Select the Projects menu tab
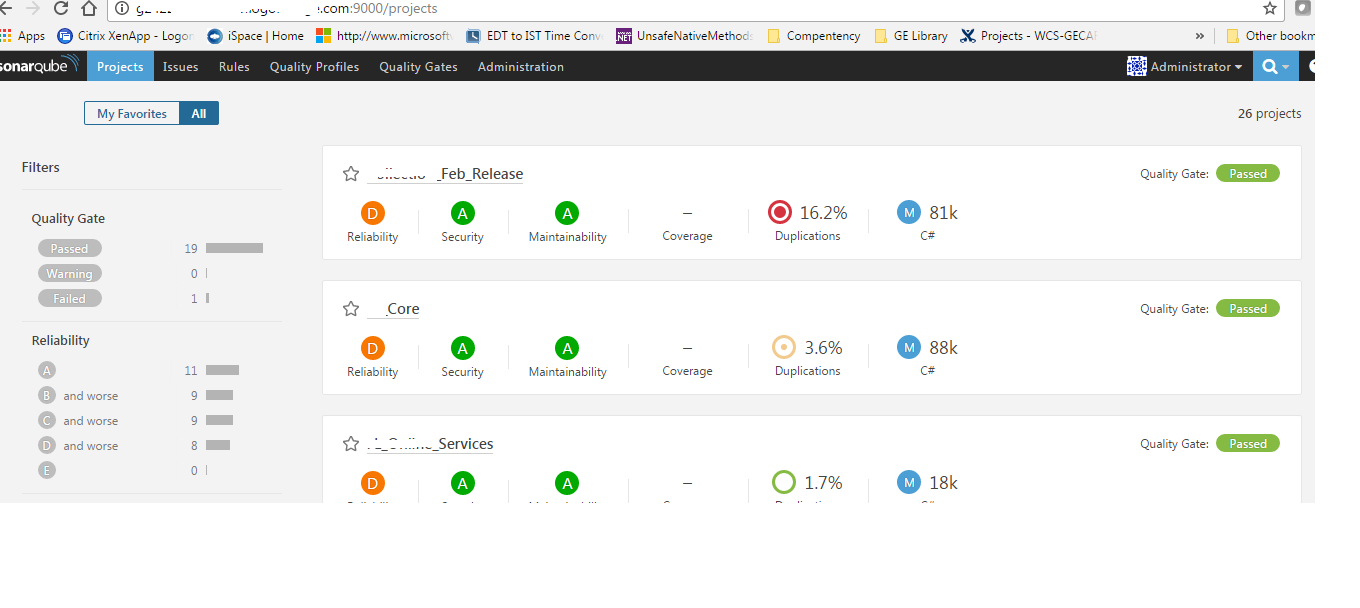 click(120, 67)
